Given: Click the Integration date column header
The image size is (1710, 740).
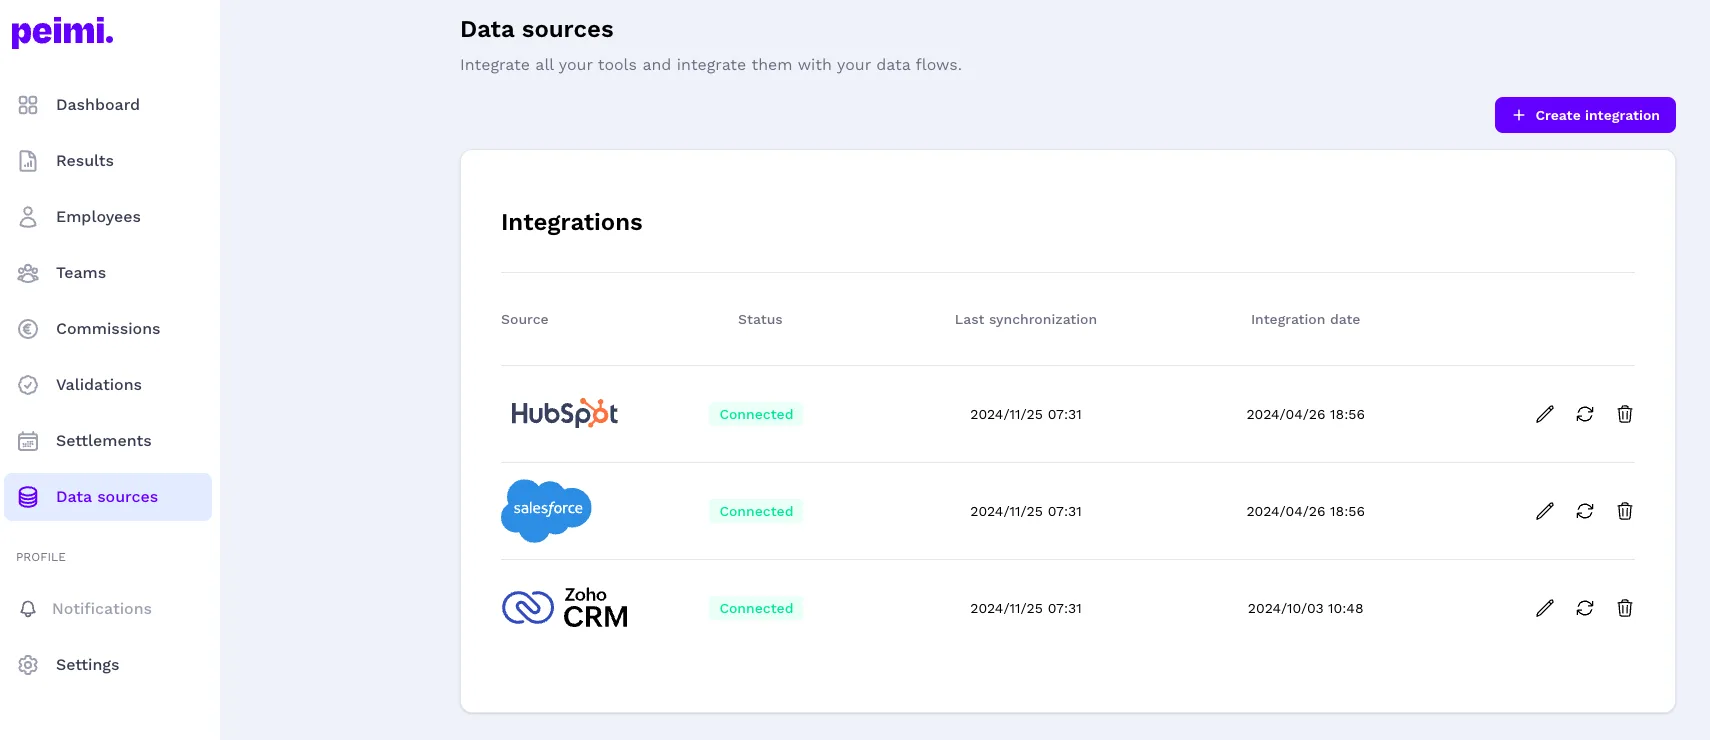Looking at the screenshot, I should [x=1305, y=320].
